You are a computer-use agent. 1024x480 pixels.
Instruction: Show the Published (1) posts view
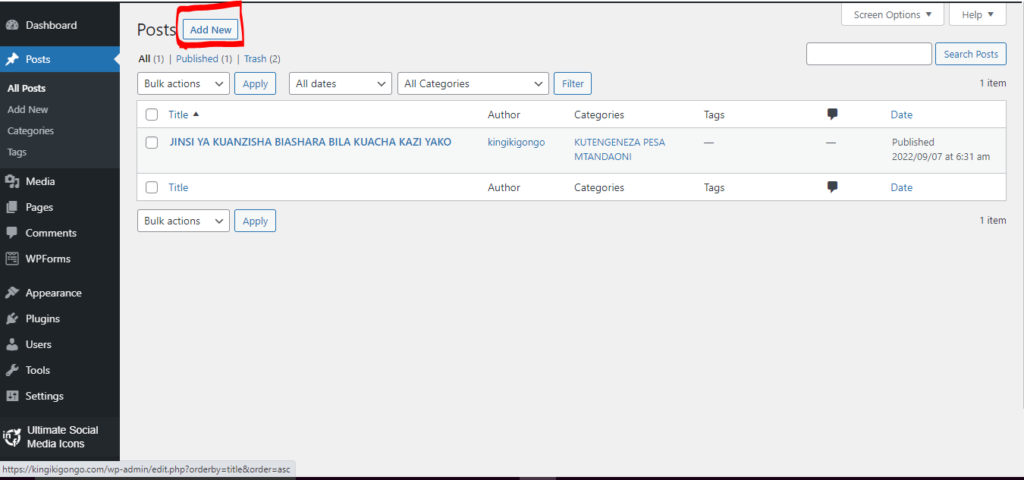tap(204, 59)
